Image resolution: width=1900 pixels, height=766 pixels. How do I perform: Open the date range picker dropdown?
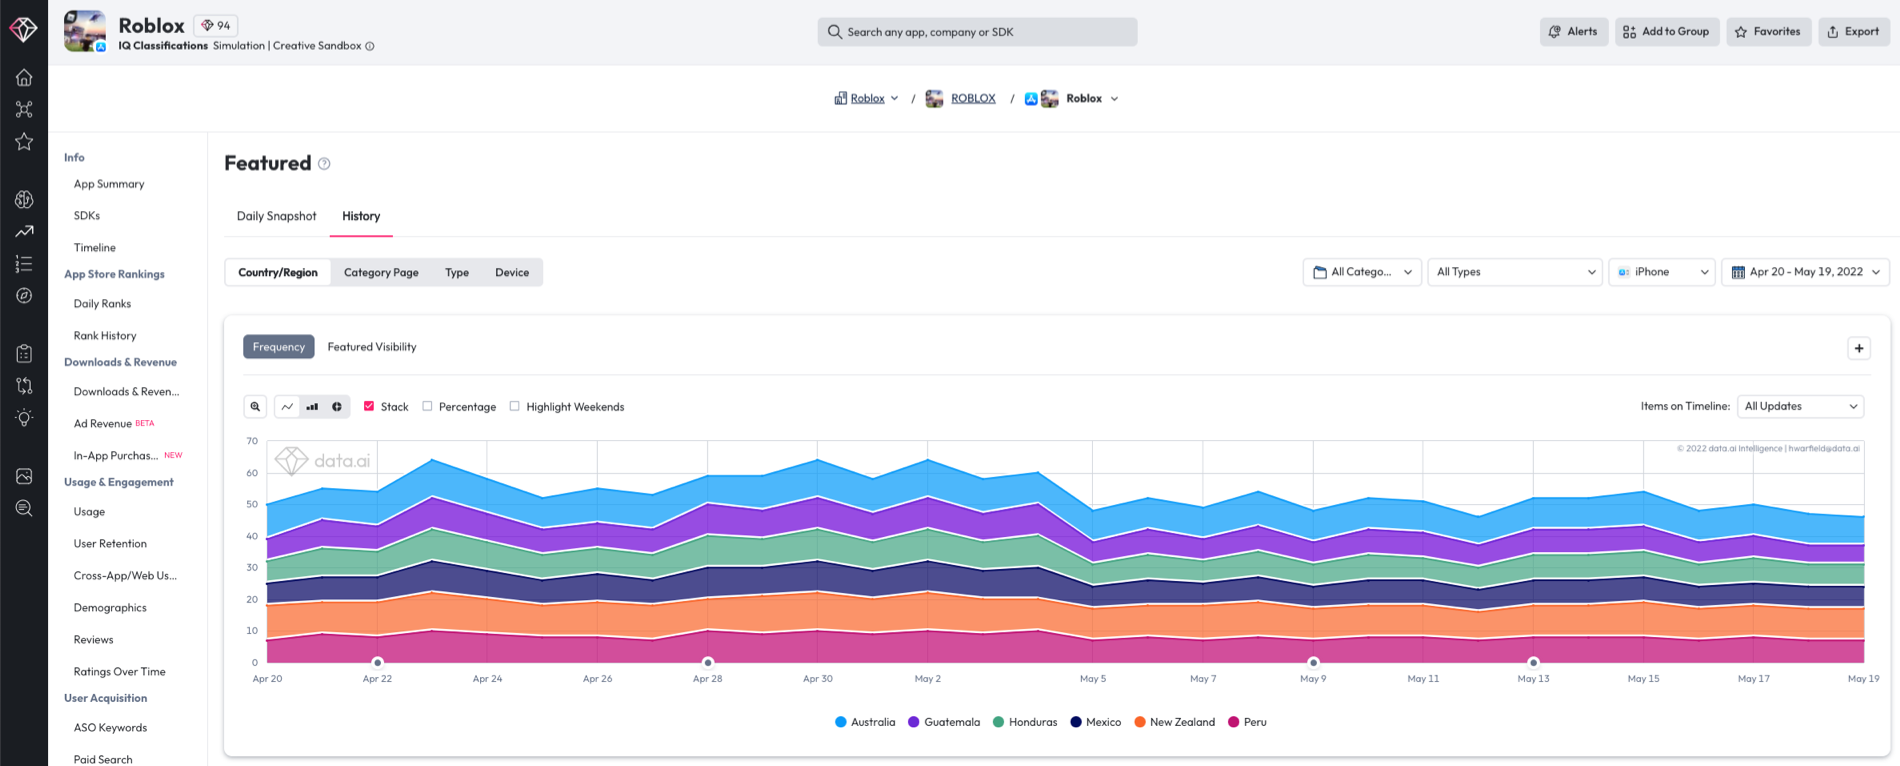point(1806,272)
